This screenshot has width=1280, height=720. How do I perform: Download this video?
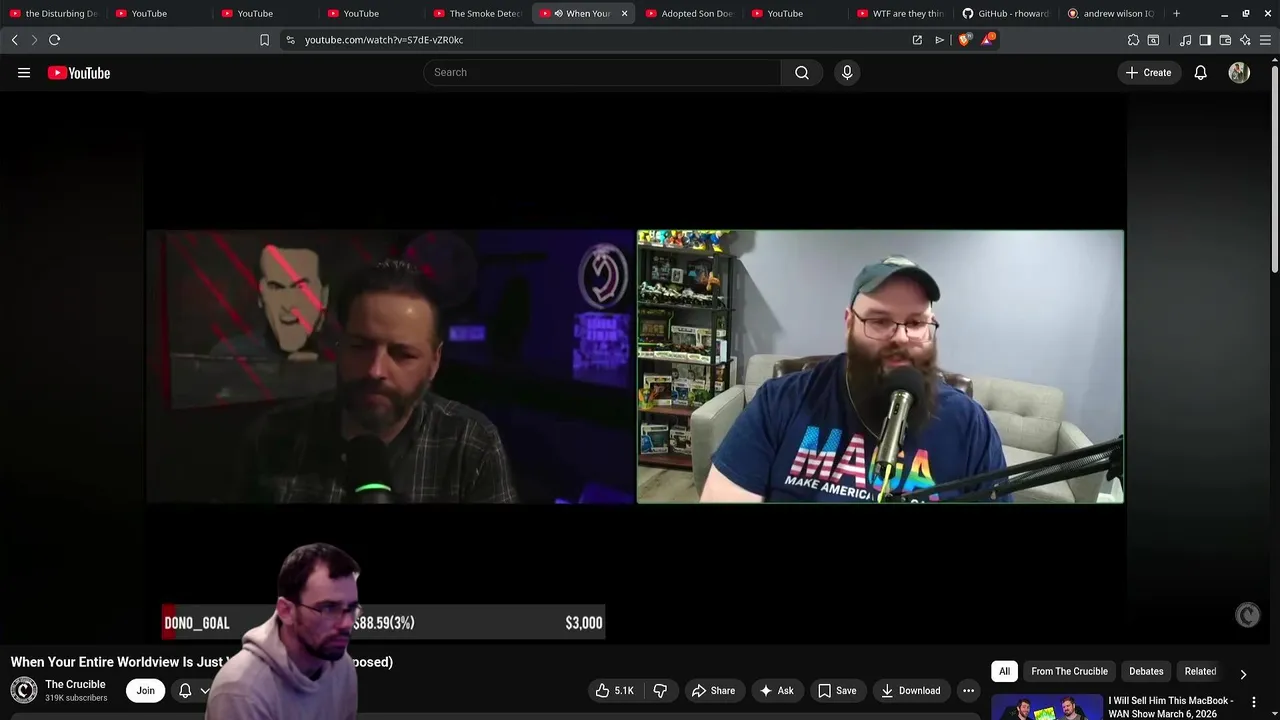pyautogui.click(x=910, y=690)
